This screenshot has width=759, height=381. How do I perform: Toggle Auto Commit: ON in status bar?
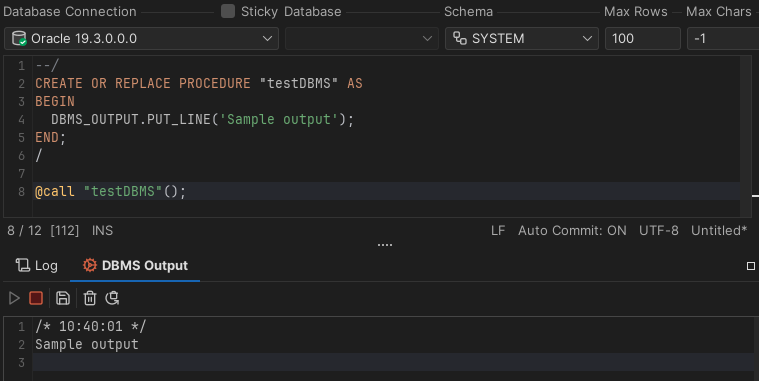click(572, 230)
